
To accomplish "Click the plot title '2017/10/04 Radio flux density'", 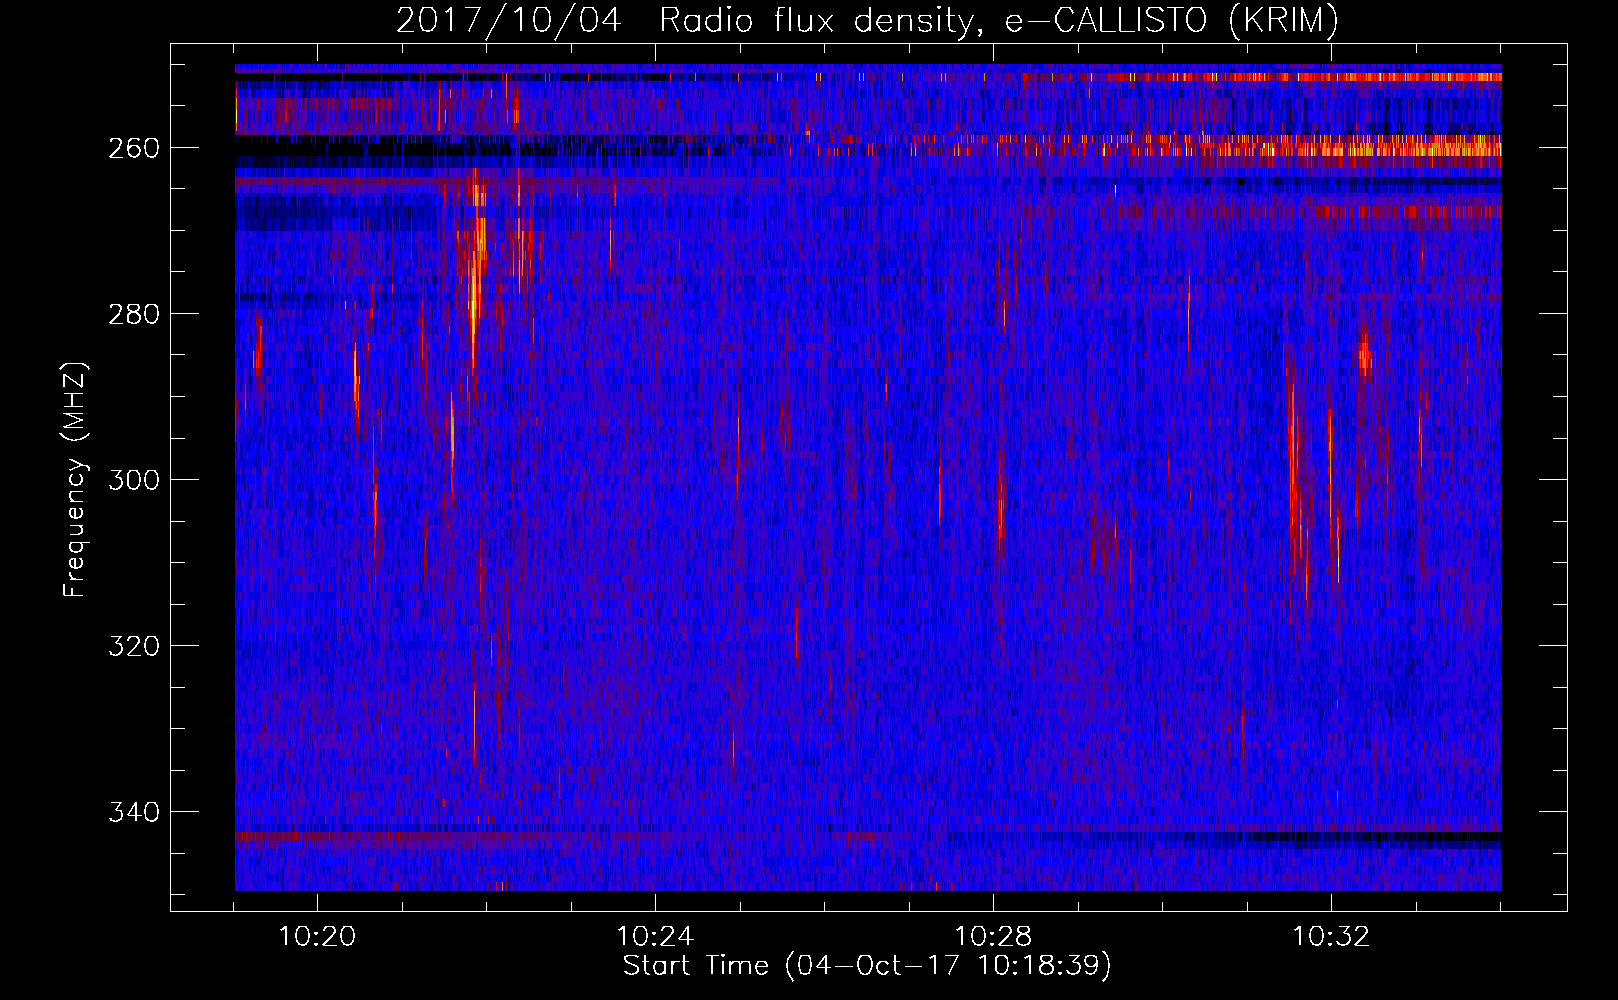I will pos(867,20).
